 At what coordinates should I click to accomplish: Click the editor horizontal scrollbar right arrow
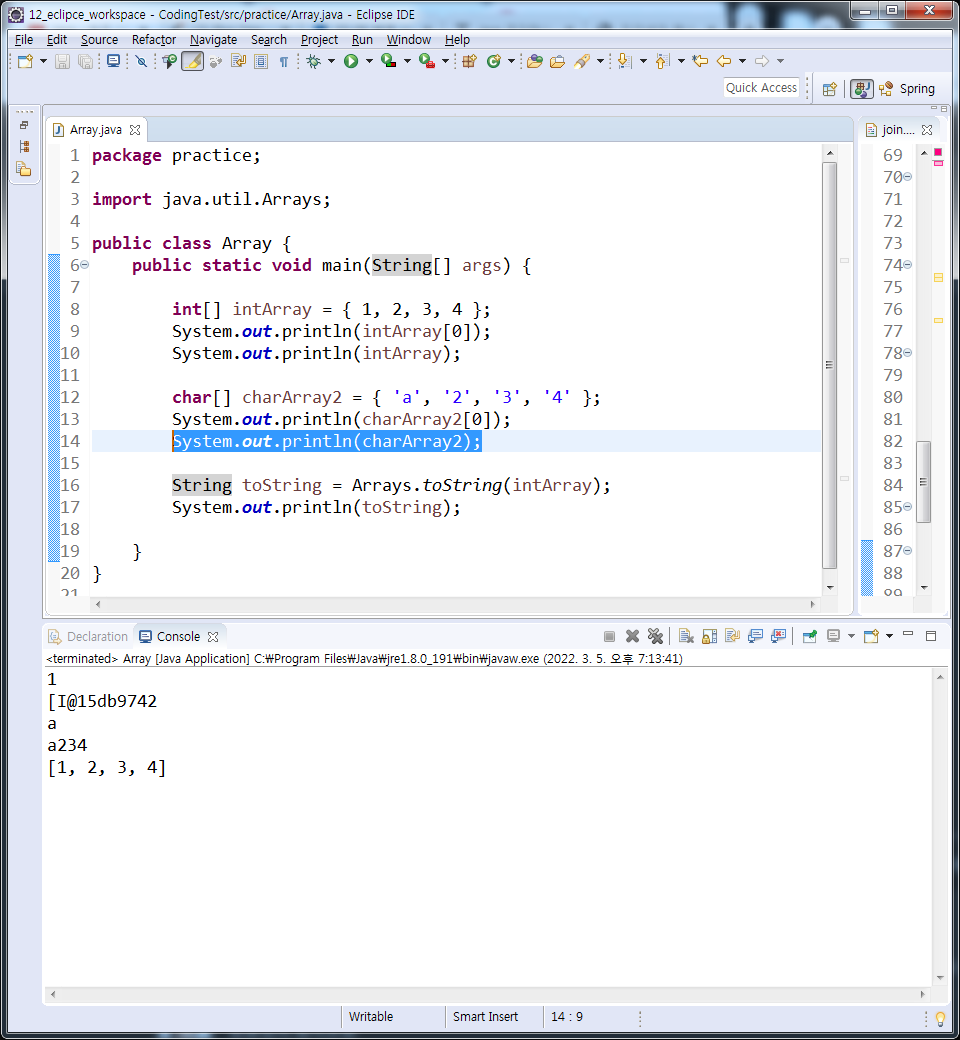point(813,604)
